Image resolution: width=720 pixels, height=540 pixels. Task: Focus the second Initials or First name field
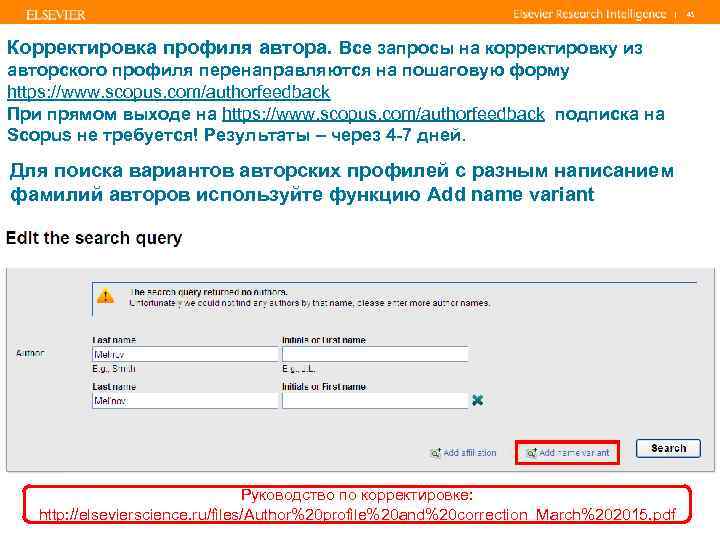click(375, 401)
